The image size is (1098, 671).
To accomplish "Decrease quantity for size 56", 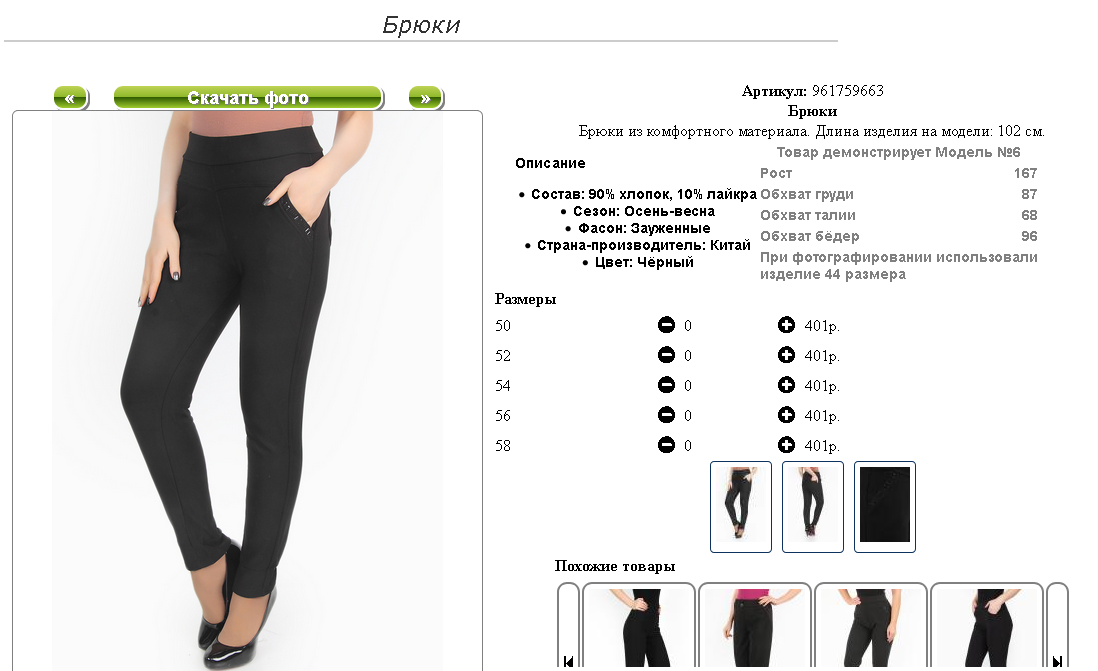I will pyautogui.click(x=666, y=415).
